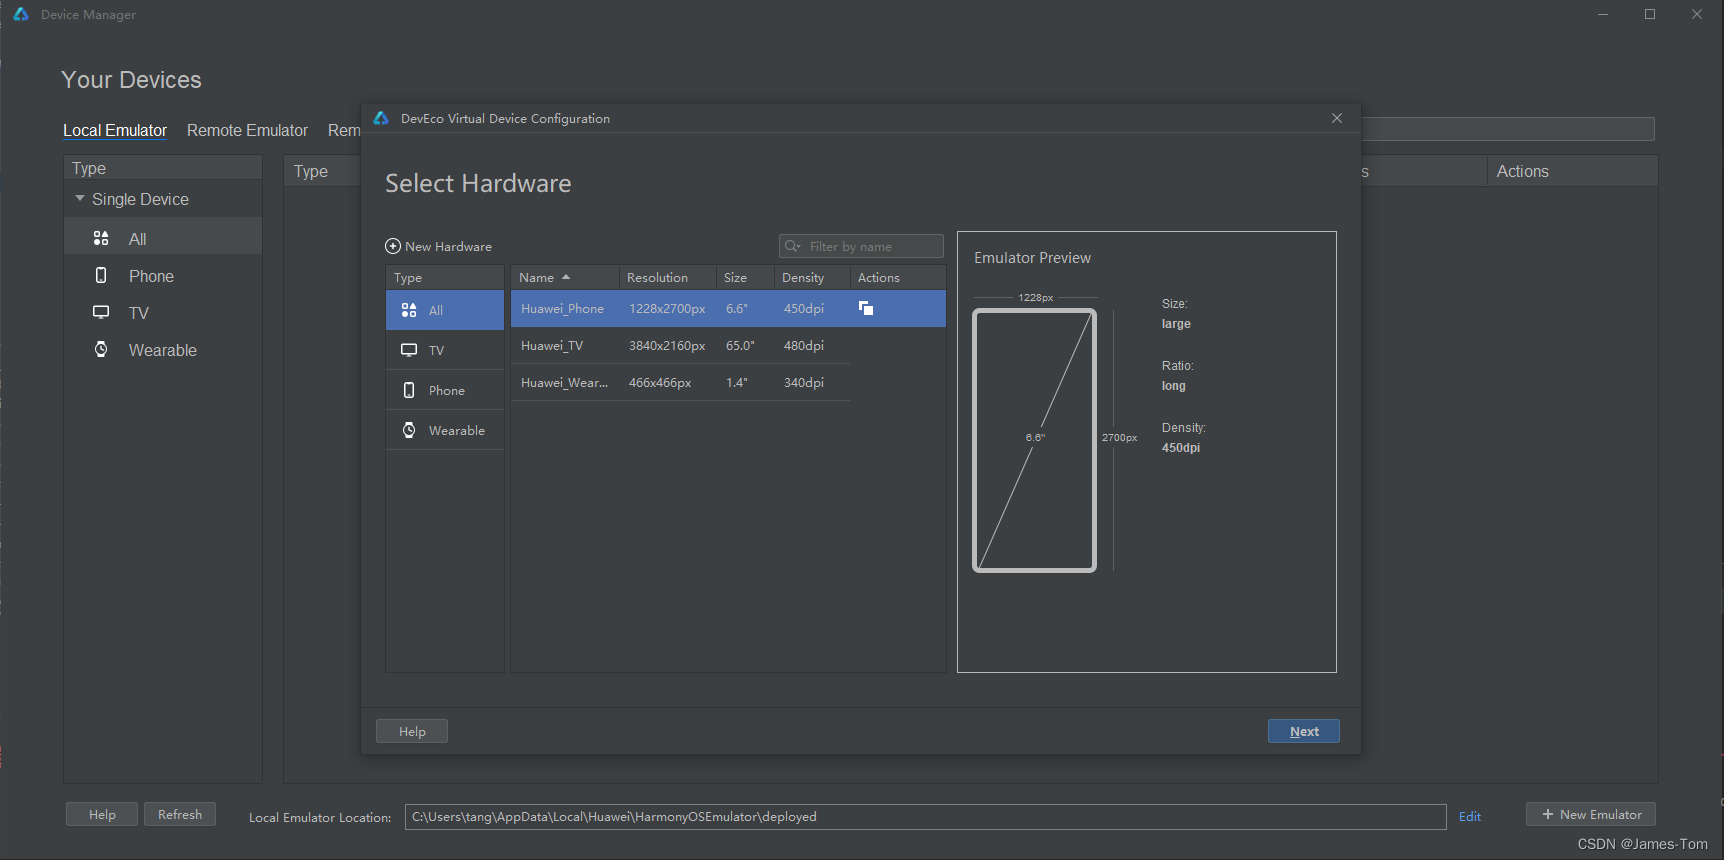Click the Actions column header in dialog
This screenshot has width=1724, height=860.
897,277
